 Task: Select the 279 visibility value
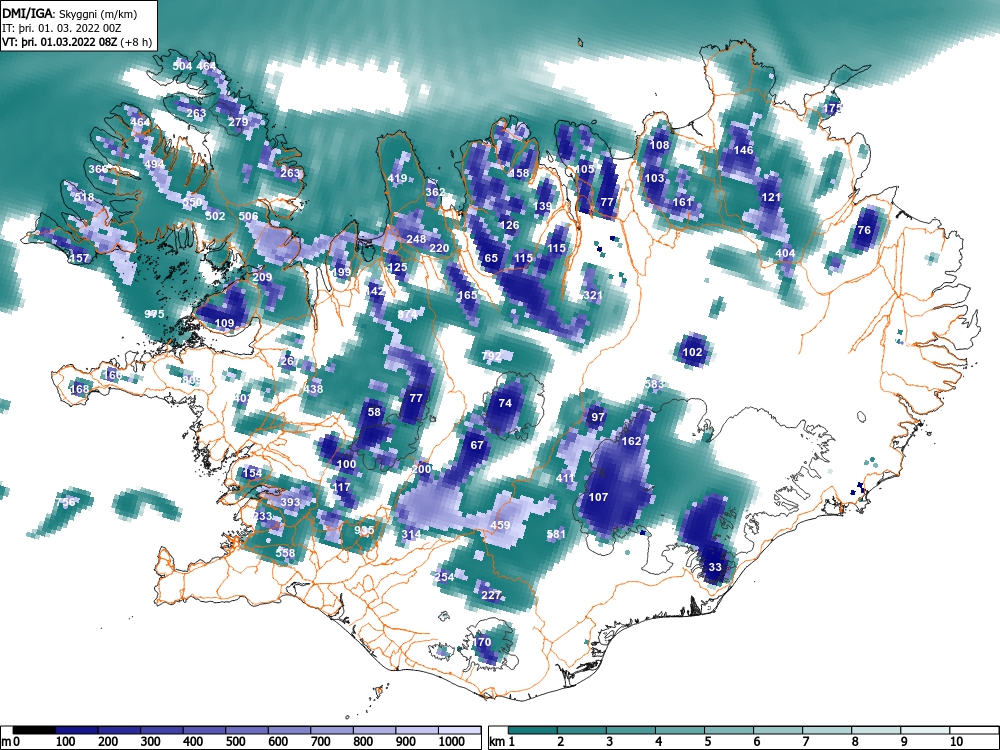238,122
